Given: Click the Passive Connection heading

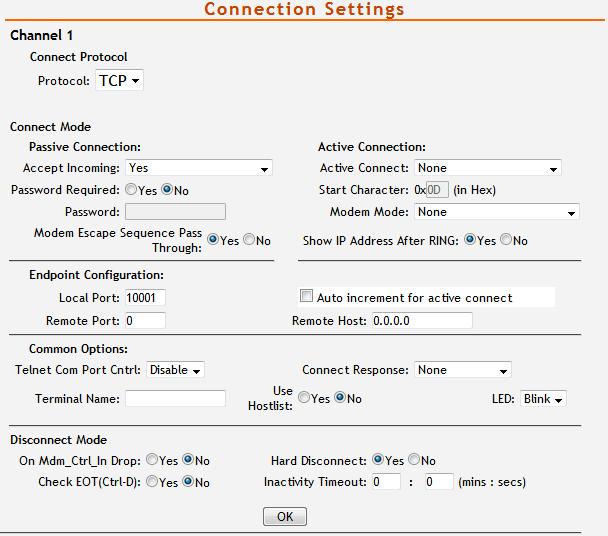Looking at the screenshot, I should [x=85, y=147].
